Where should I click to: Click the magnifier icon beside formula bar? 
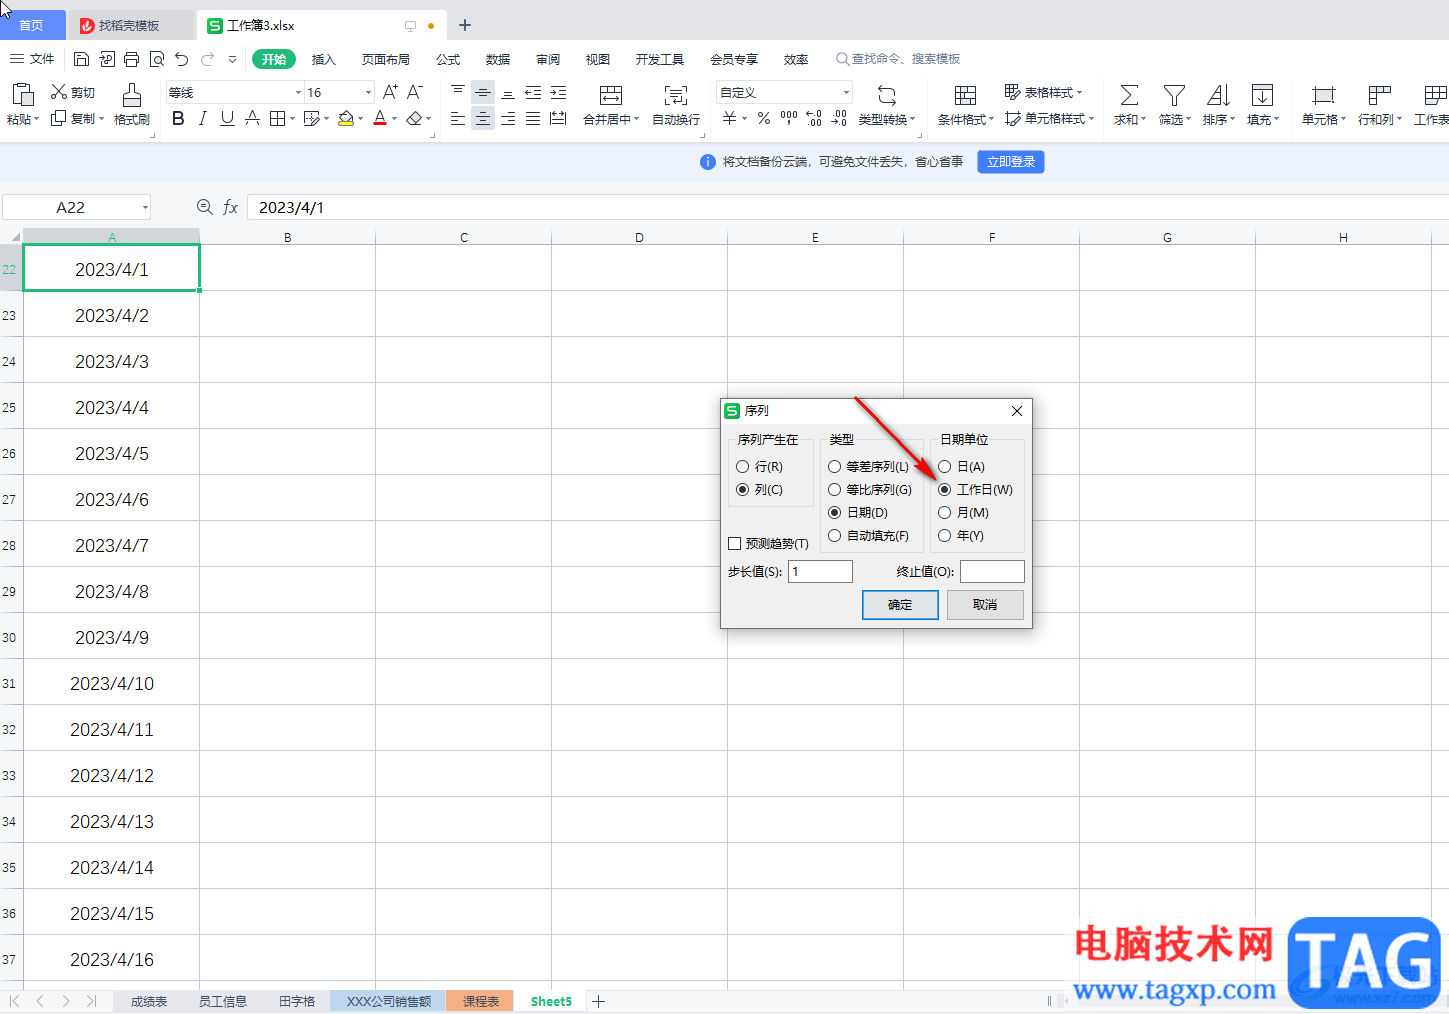pos(205,207)
